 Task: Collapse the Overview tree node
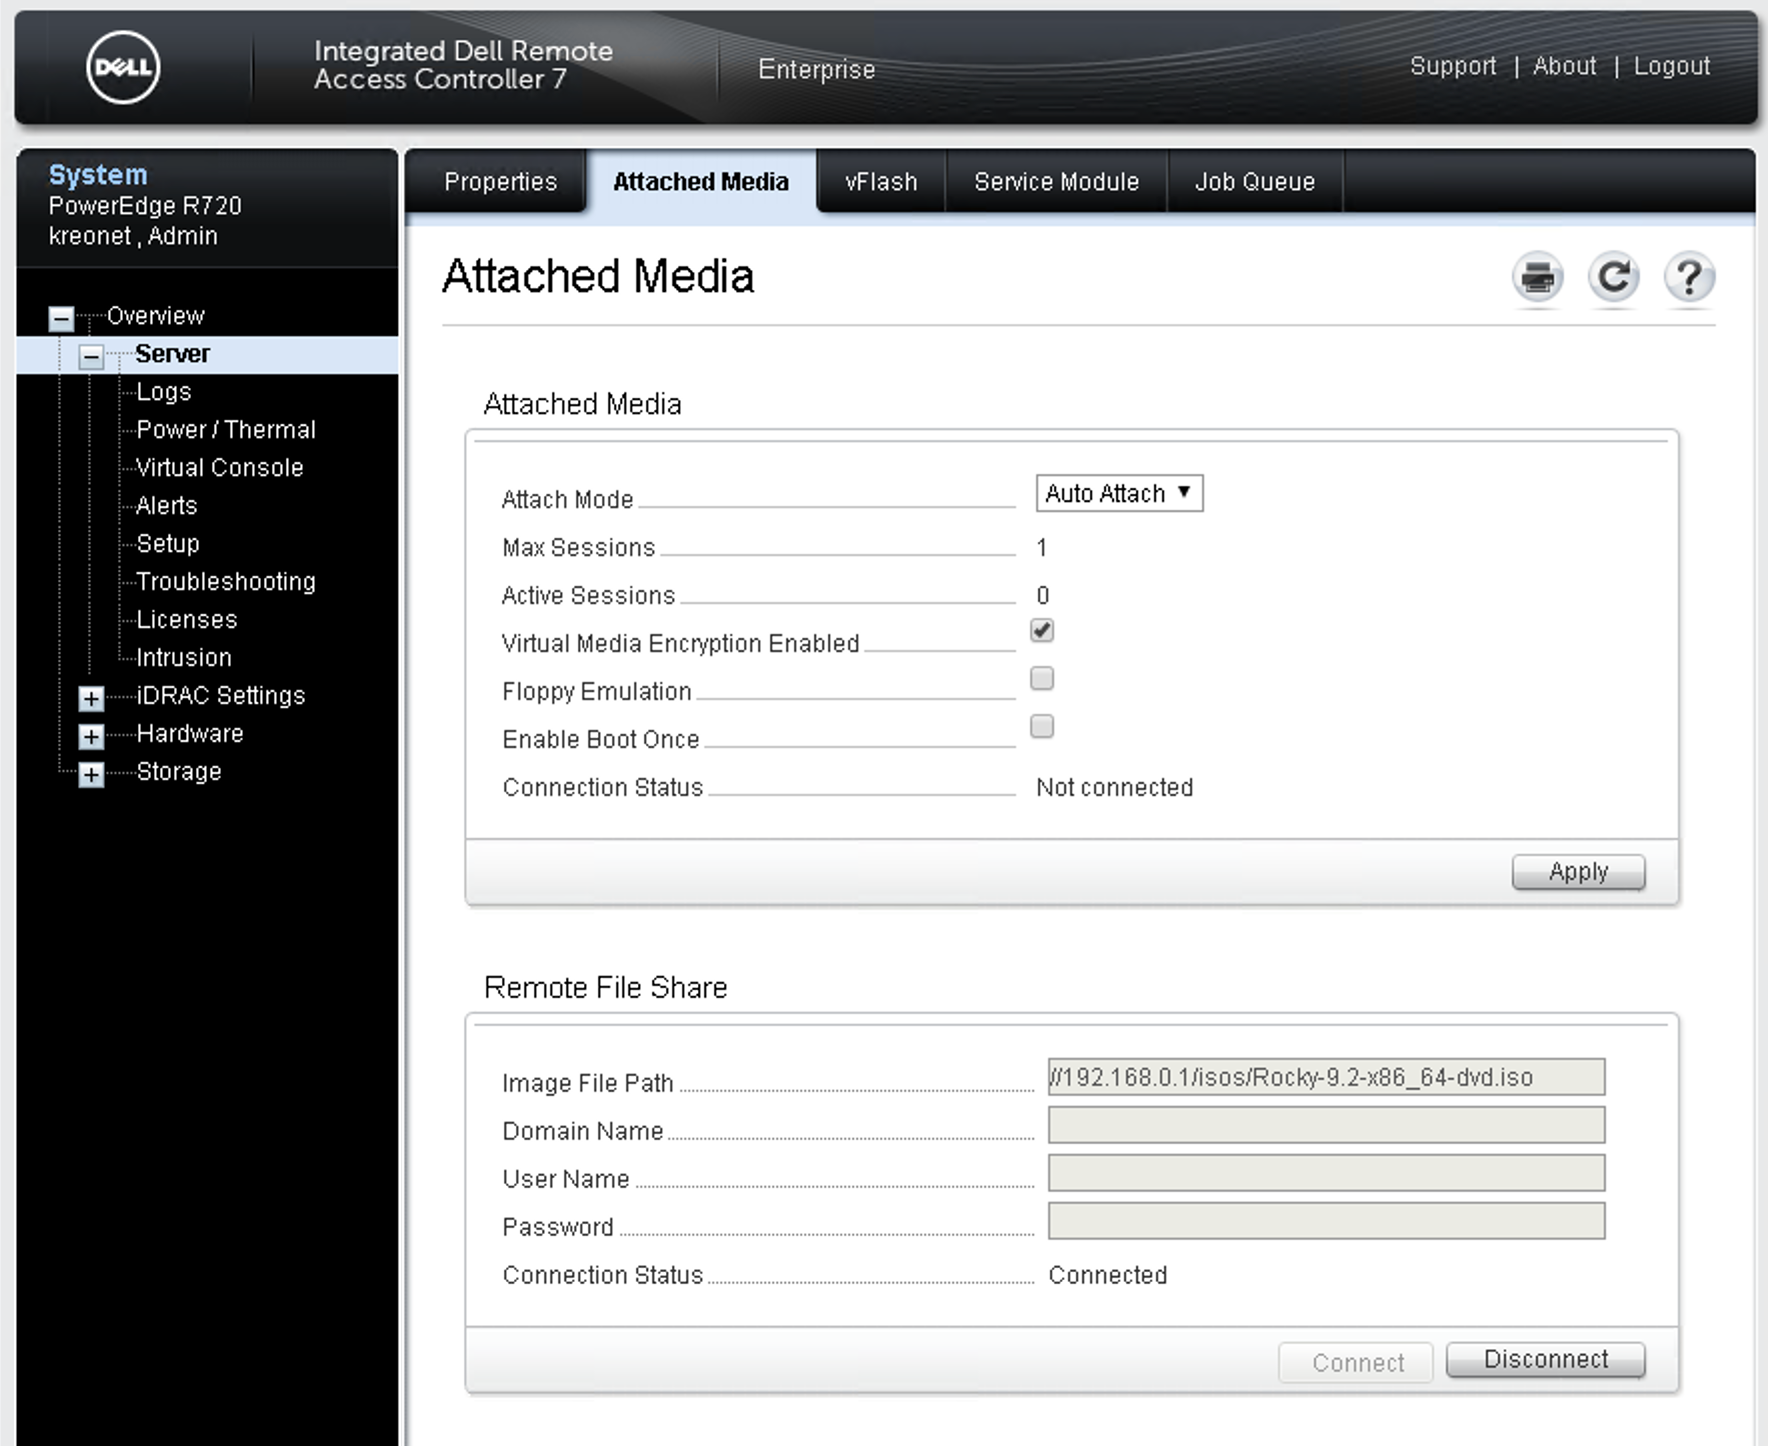tap(61, 318)
